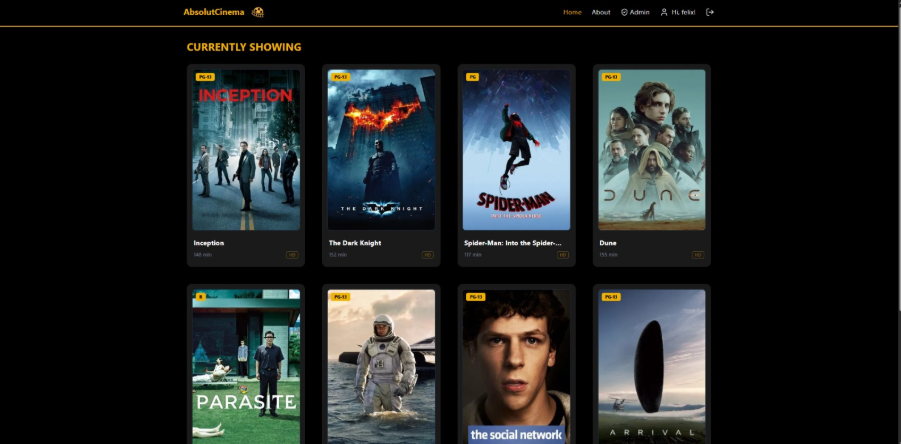Viewport: 901px width, 444px height.
Task: Click the logout arrow icon
Action: coord(710,12)
